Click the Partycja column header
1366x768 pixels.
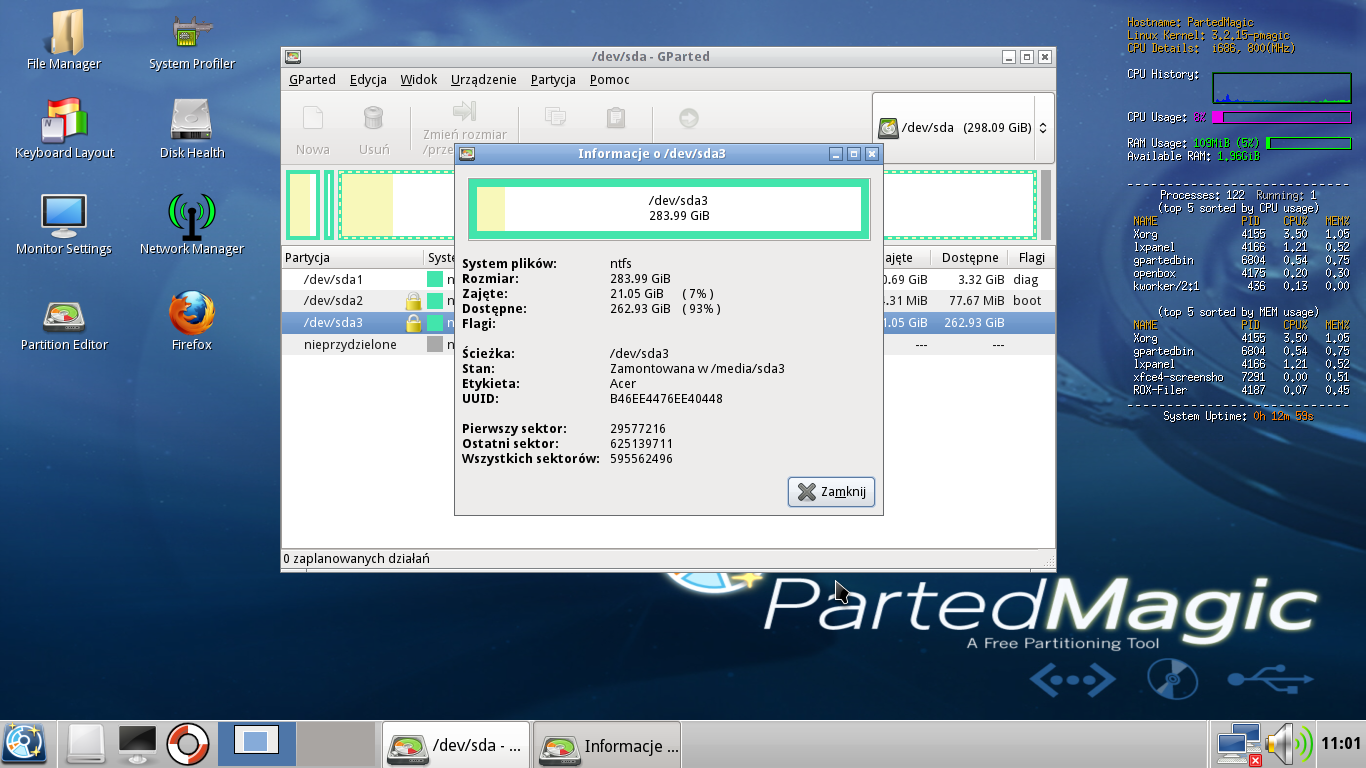(x=352, y=258)
